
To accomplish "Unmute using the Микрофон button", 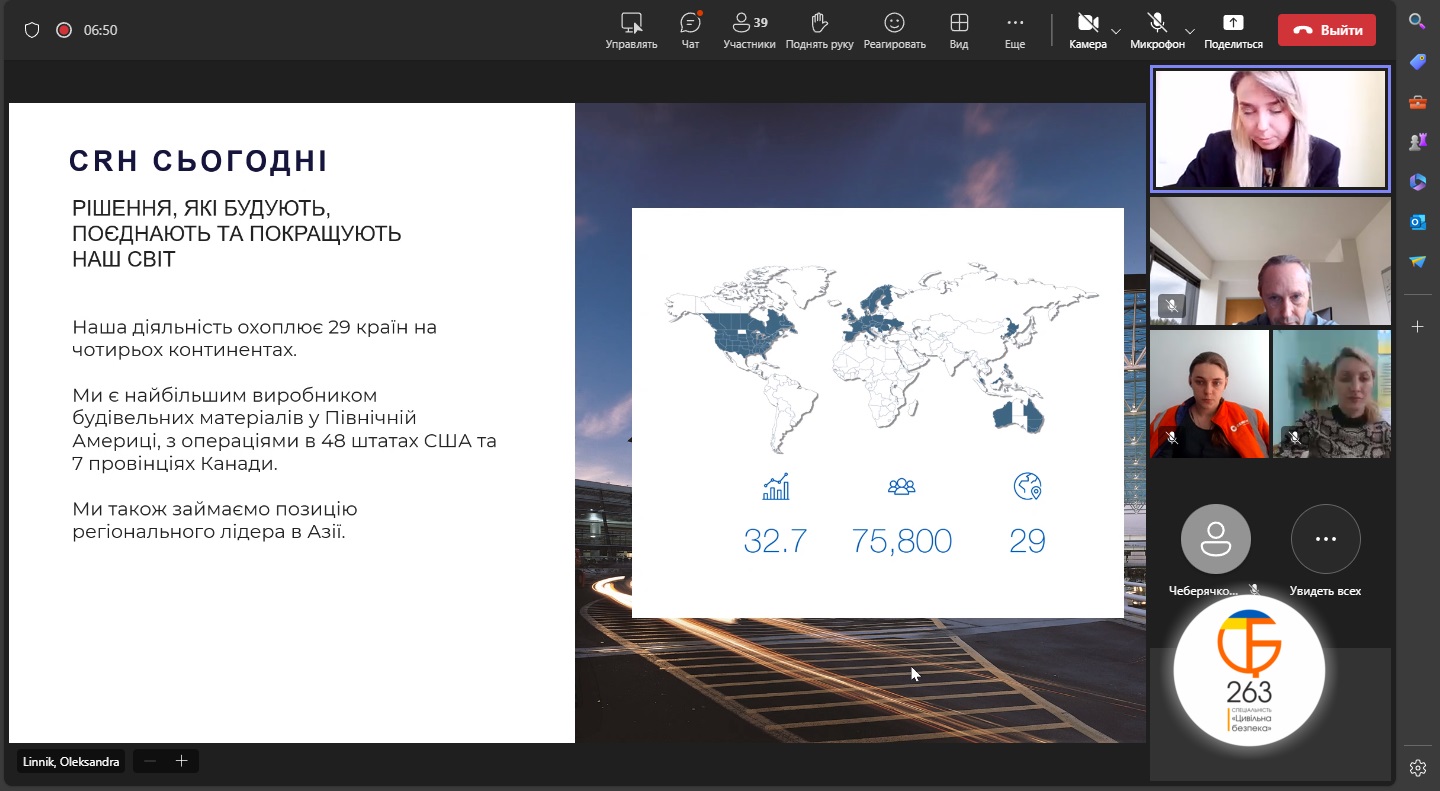I will point(1158,31).
